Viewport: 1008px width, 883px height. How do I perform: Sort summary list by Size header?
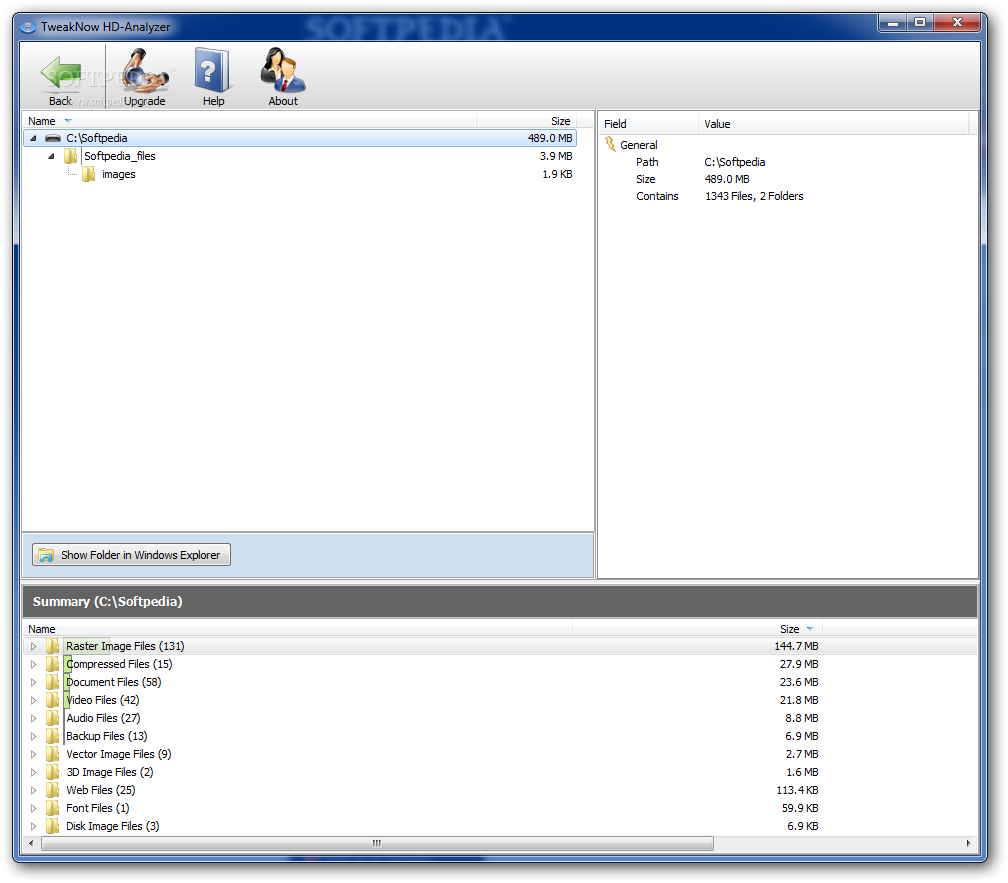[698, 629]
